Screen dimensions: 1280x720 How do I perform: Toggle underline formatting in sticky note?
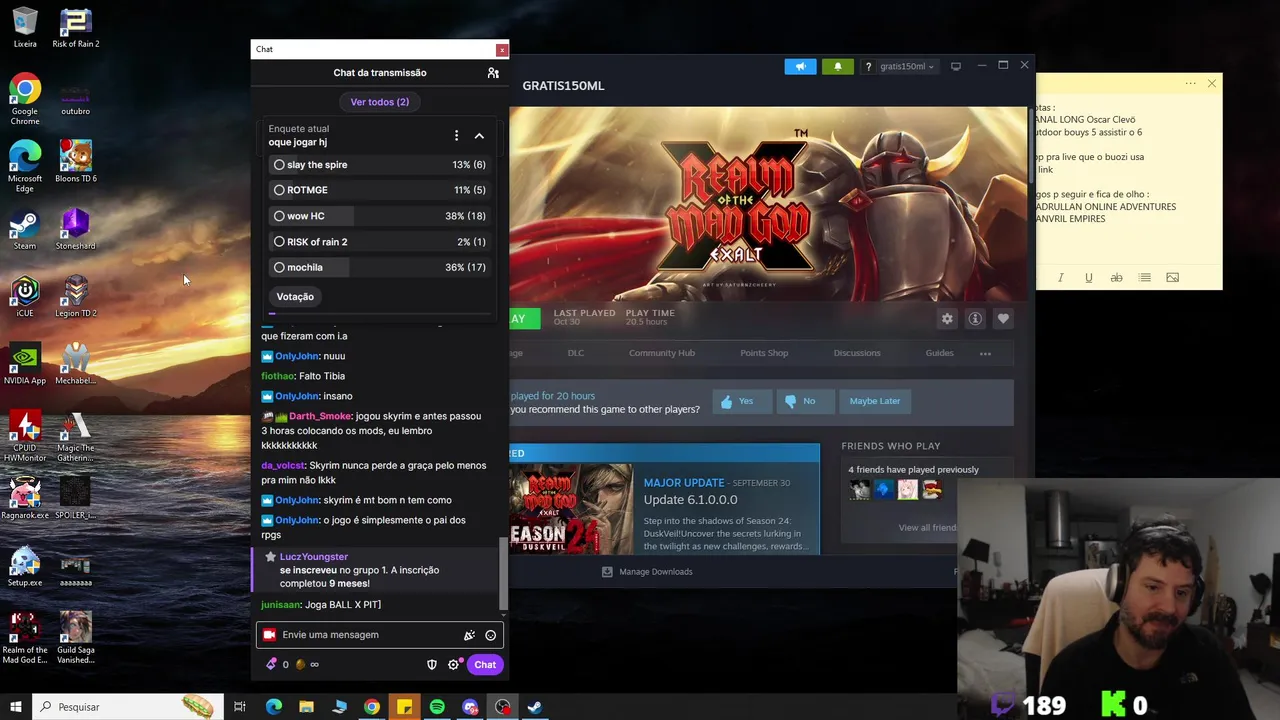(x=1089, y=278)
